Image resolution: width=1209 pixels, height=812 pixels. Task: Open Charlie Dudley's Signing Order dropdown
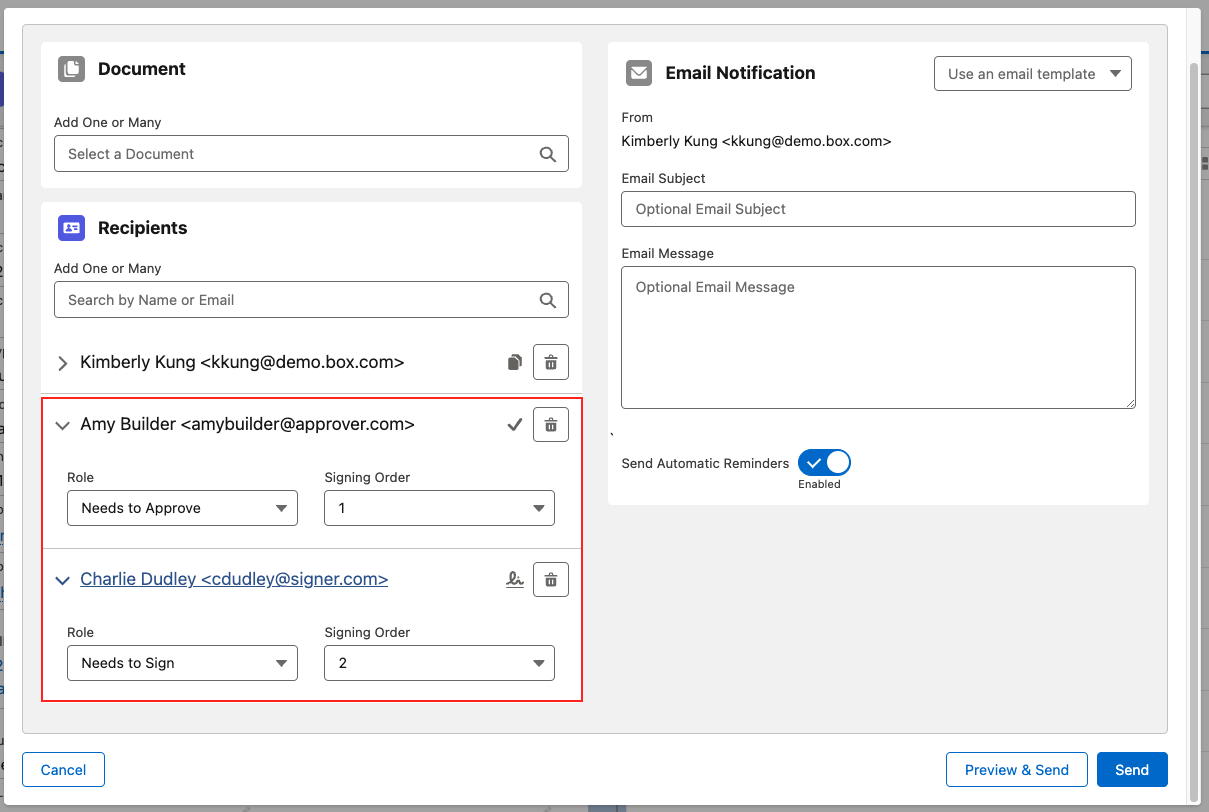click(x=439, y=663)
